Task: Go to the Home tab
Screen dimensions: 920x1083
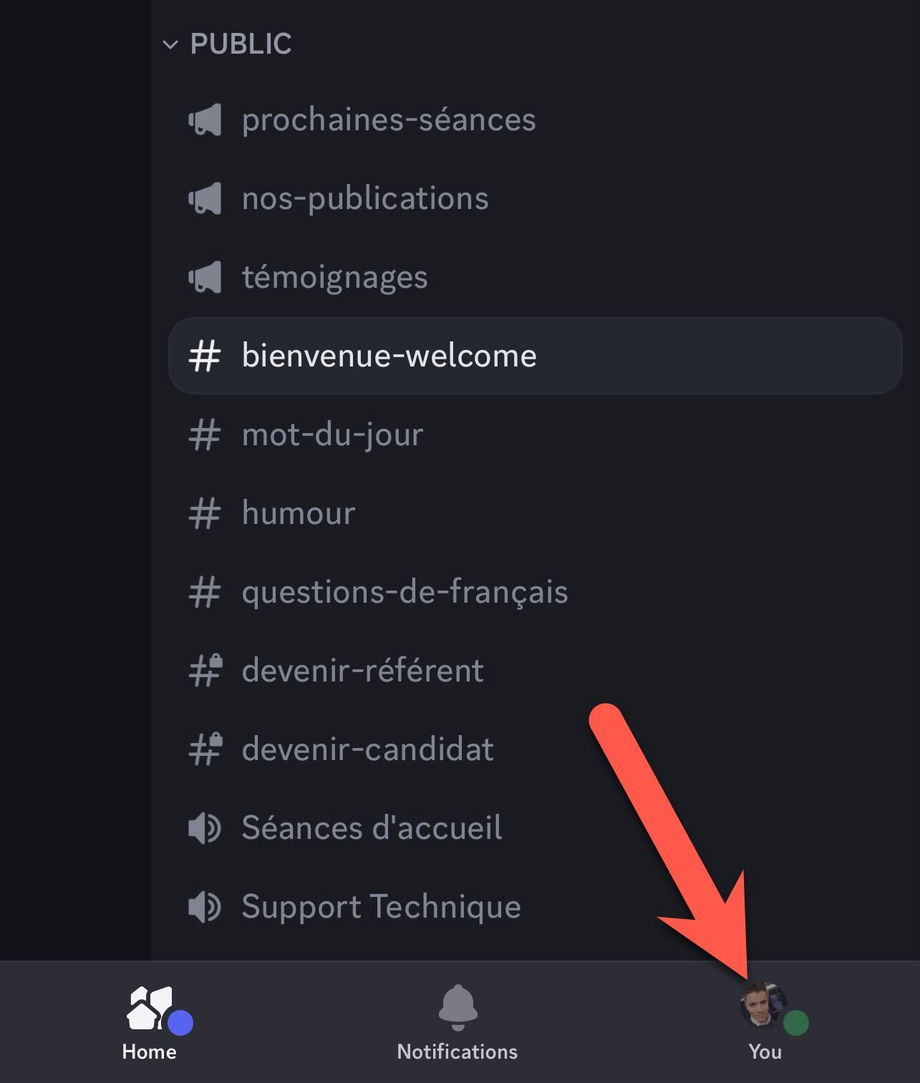Action: (x=150, y=1022)
